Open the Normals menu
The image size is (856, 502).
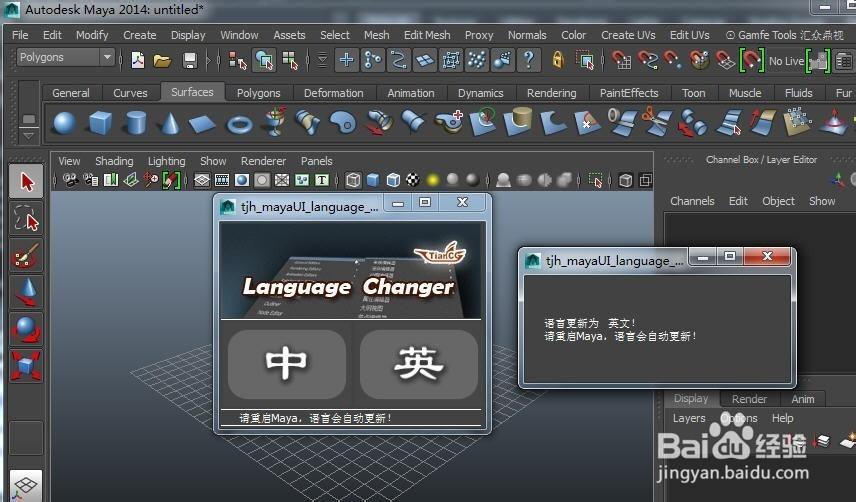click(x=527, y=35)
